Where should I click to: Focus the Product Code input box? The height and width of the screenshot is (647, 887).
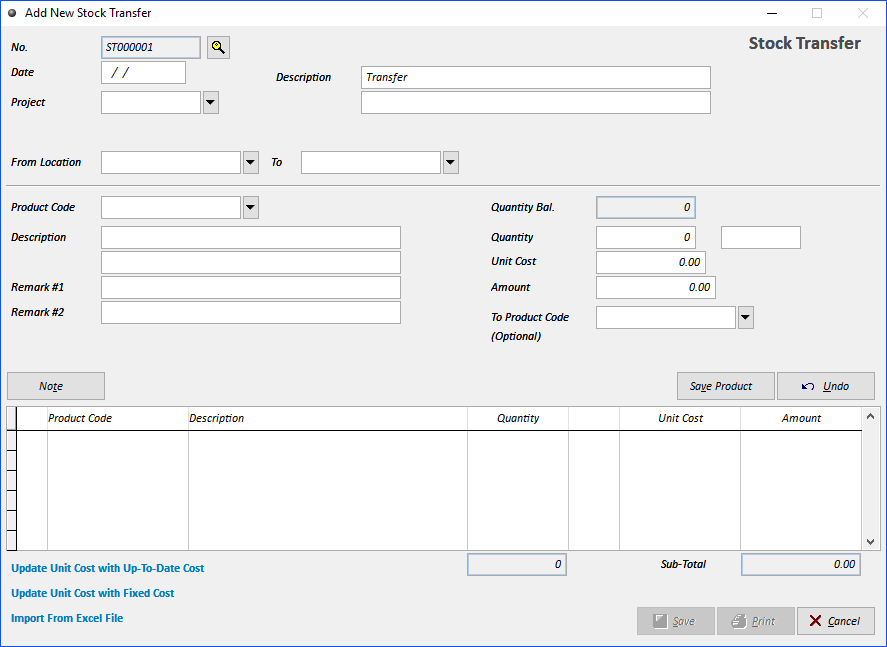(x=171, y=208)
